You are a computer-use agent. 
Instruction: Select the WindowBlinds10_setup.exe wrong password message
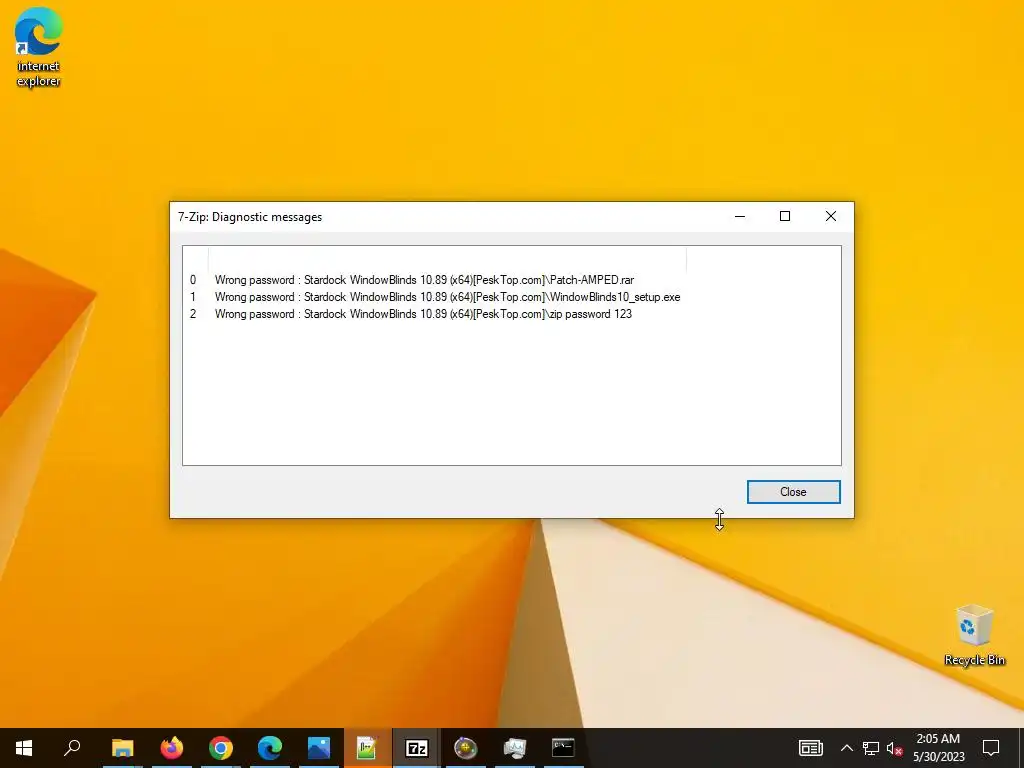point(447,297)
